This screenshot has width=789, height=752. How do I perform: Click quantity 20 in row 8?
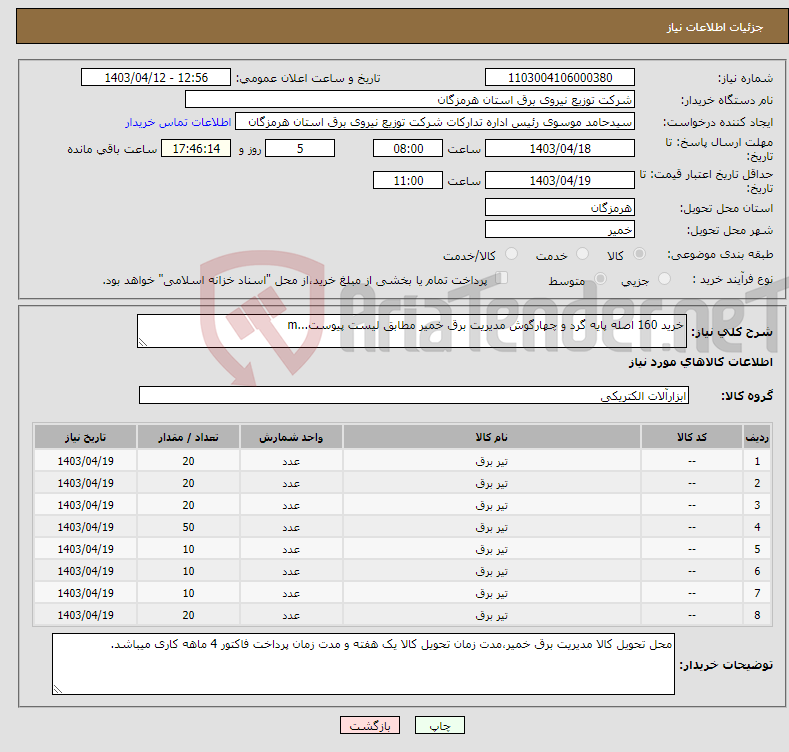(x=188, y=615)
